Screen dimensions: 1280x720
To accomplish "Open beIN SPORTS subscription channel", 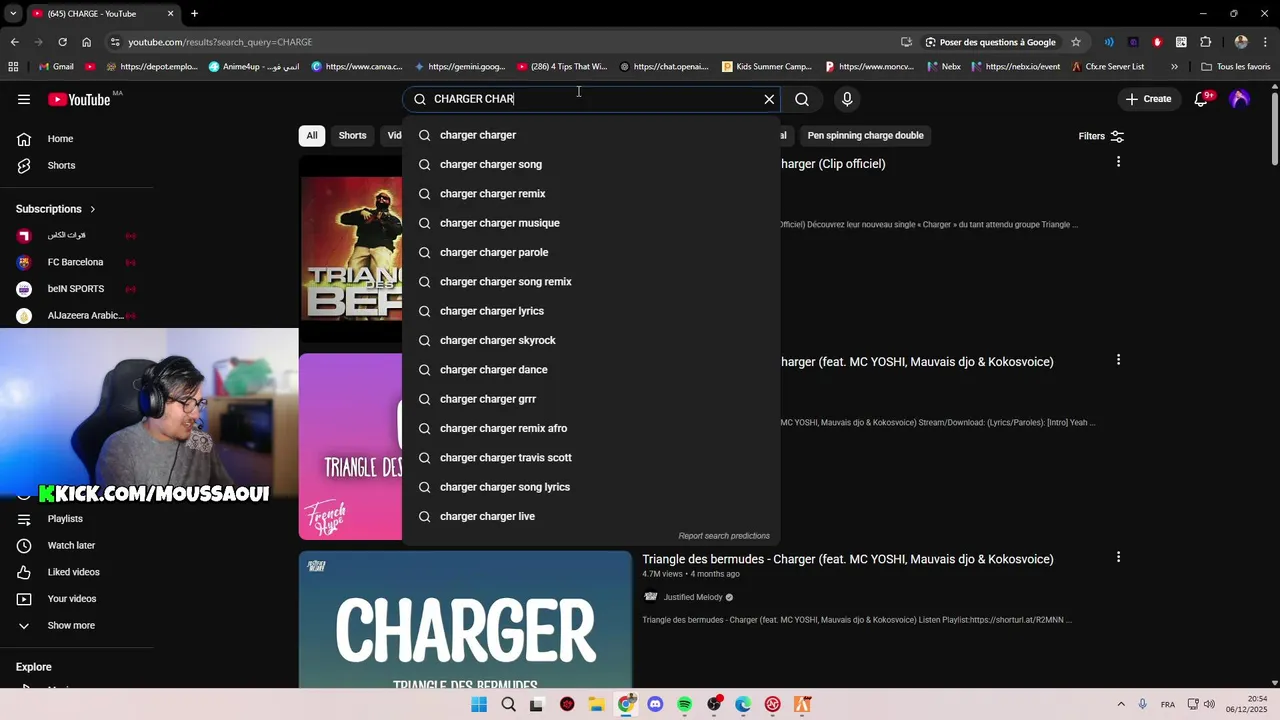I will coord(77,289).
